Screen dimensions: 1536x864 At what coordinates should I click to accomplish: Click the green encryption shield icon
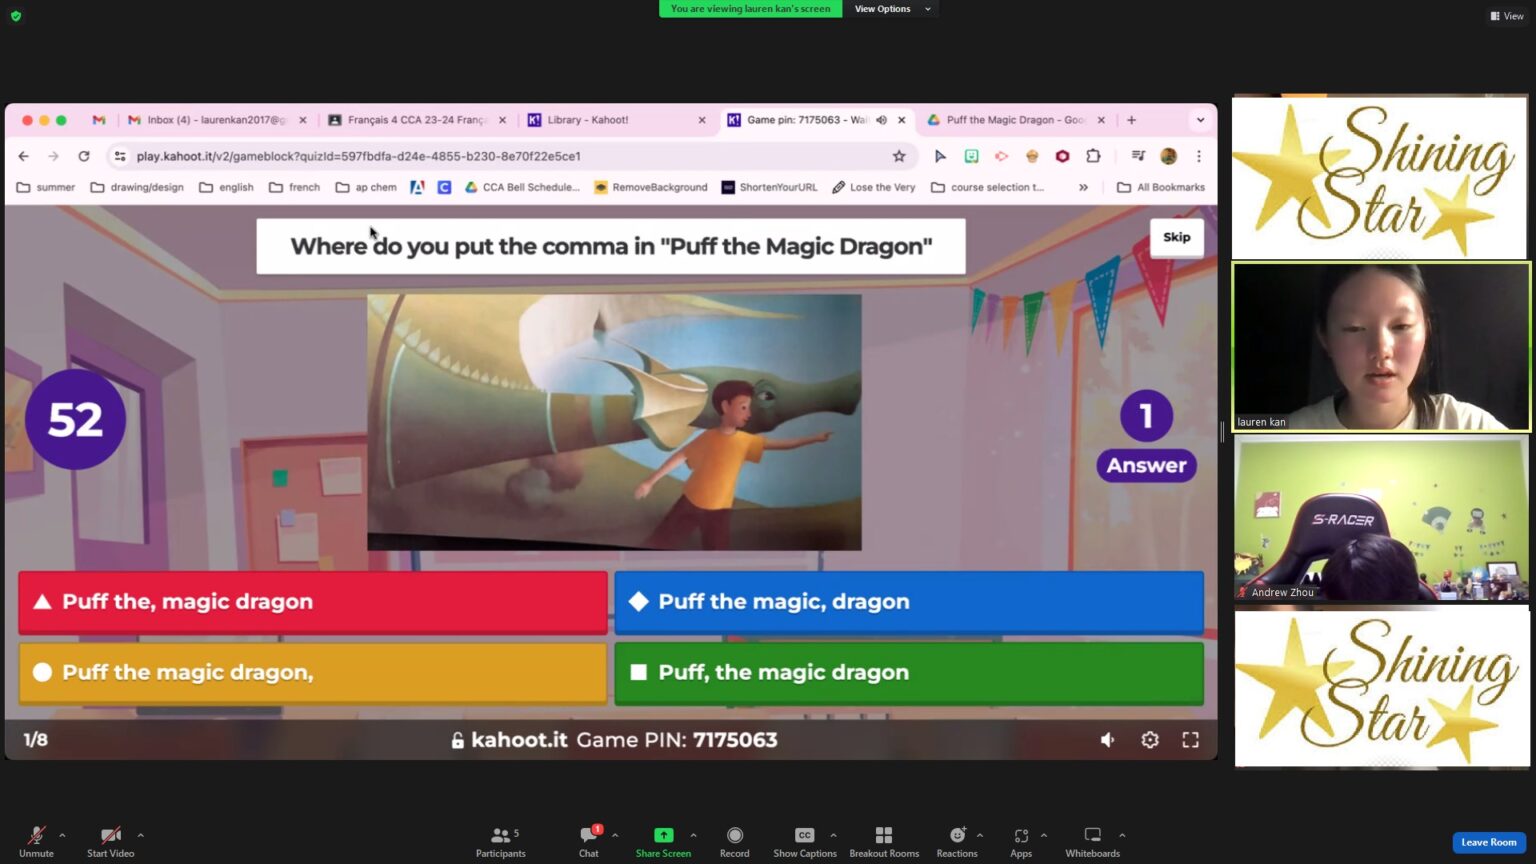(x=16, y=16)
